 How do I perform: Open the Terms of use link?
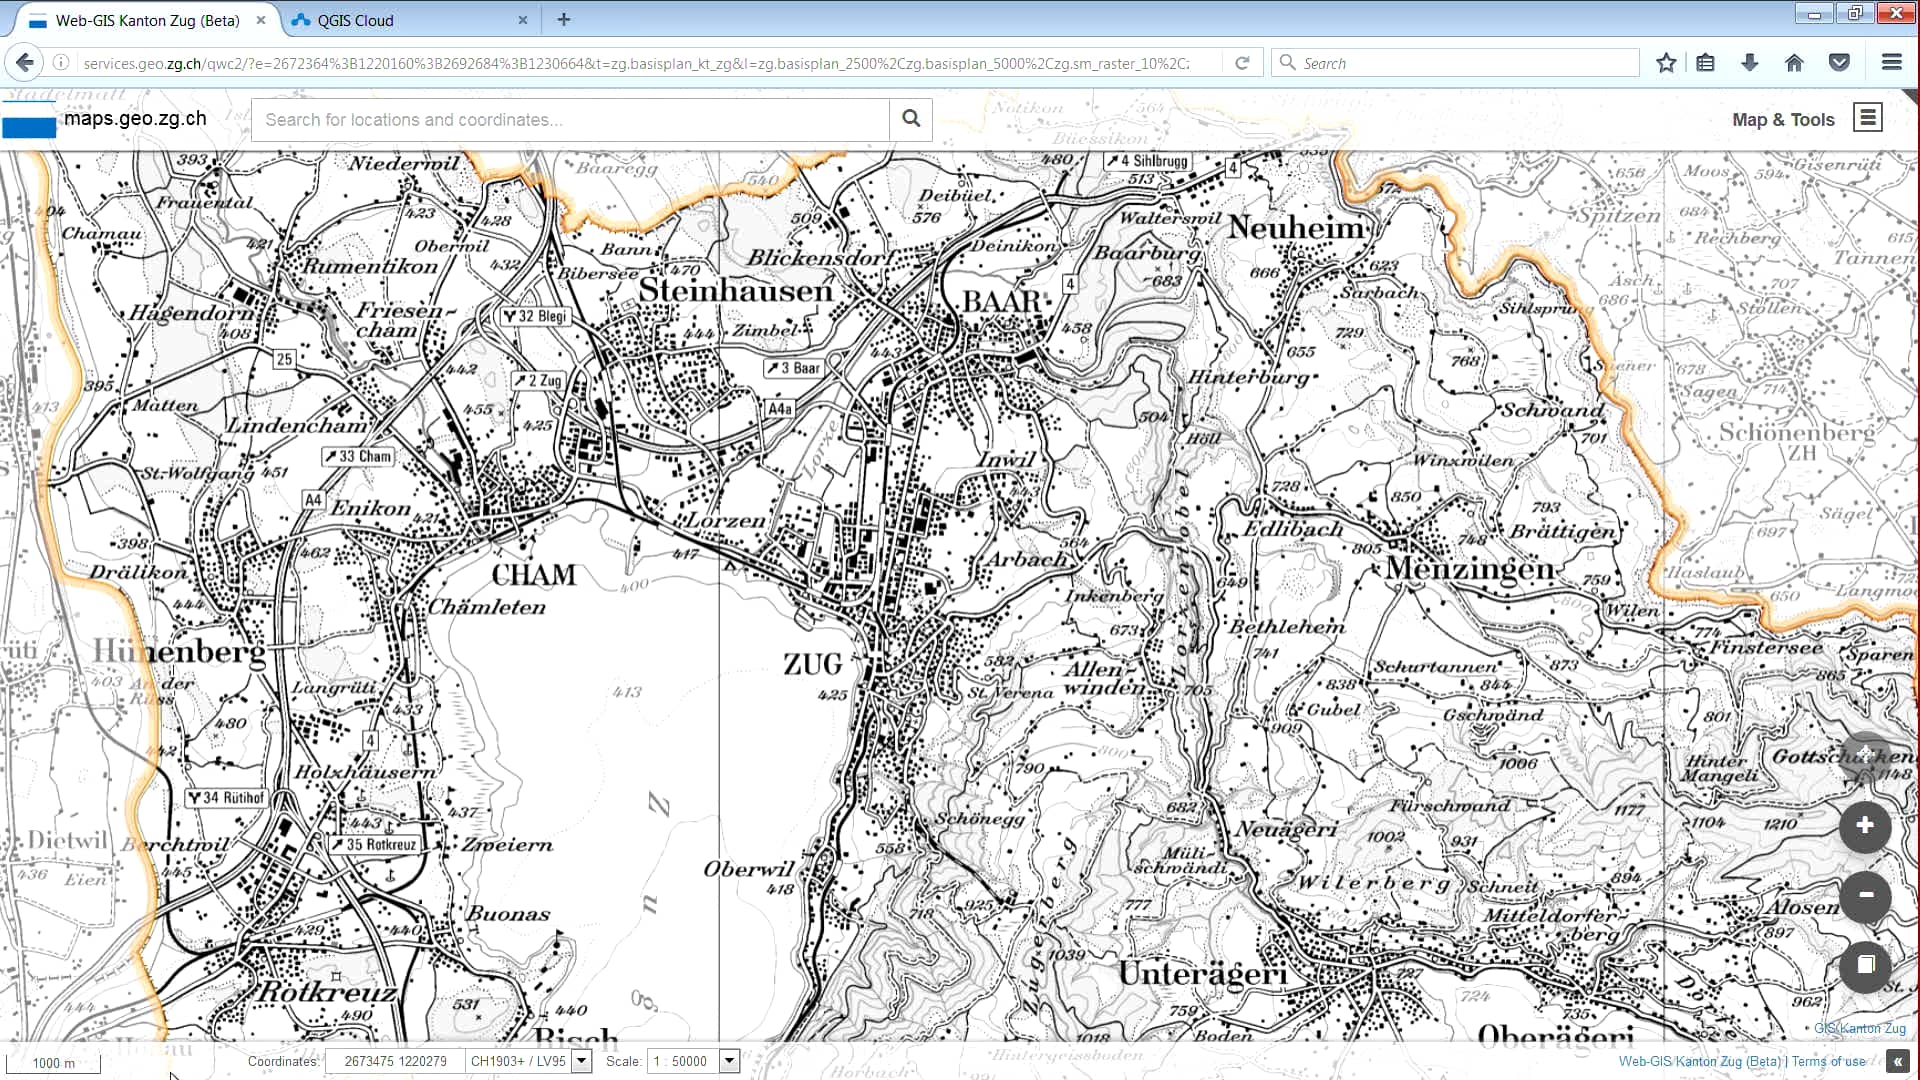[x=1828, y=1062]
